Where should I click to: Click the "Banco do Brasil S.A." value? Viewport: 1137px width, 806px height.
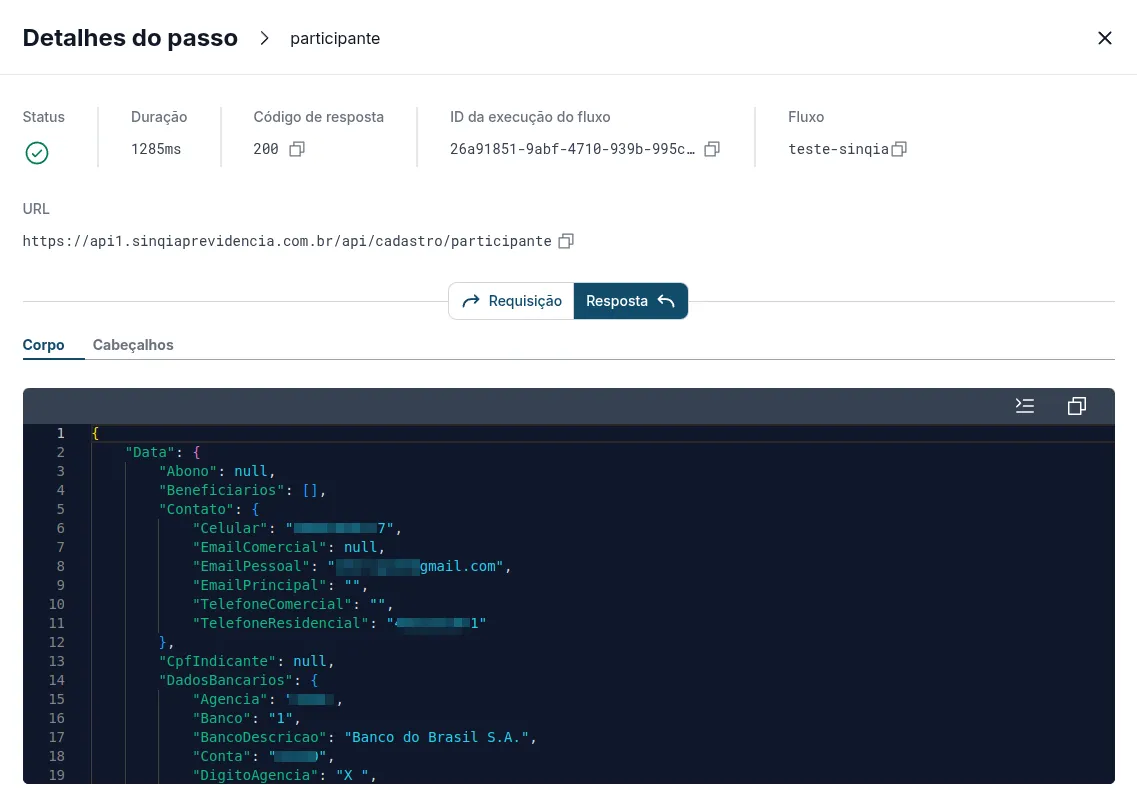click(437, 737)
